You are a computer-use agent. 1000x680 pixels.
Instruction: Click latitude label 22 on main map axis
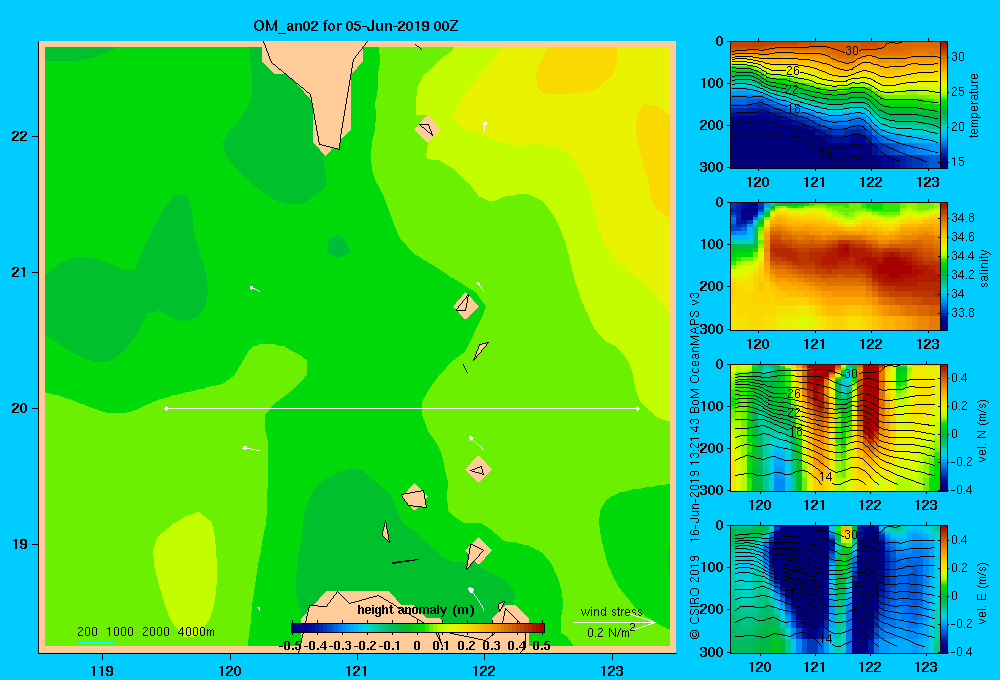tap(19, 137)
